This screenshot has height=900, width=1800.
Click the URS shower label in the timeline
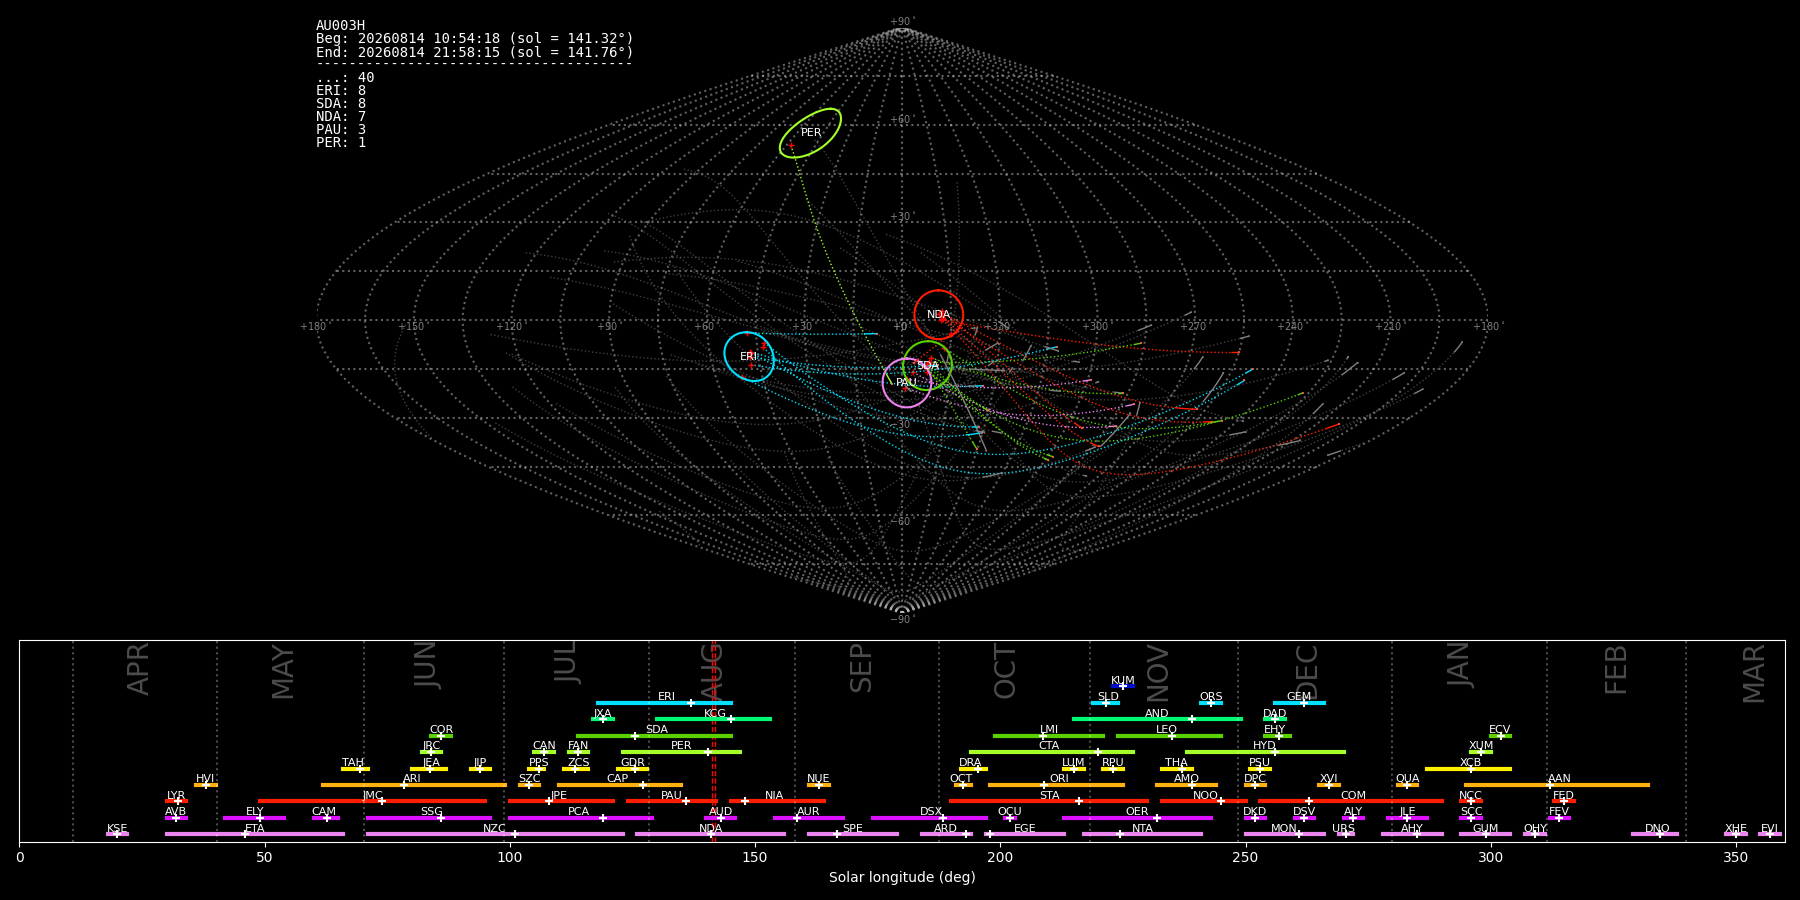[1343, 829]
